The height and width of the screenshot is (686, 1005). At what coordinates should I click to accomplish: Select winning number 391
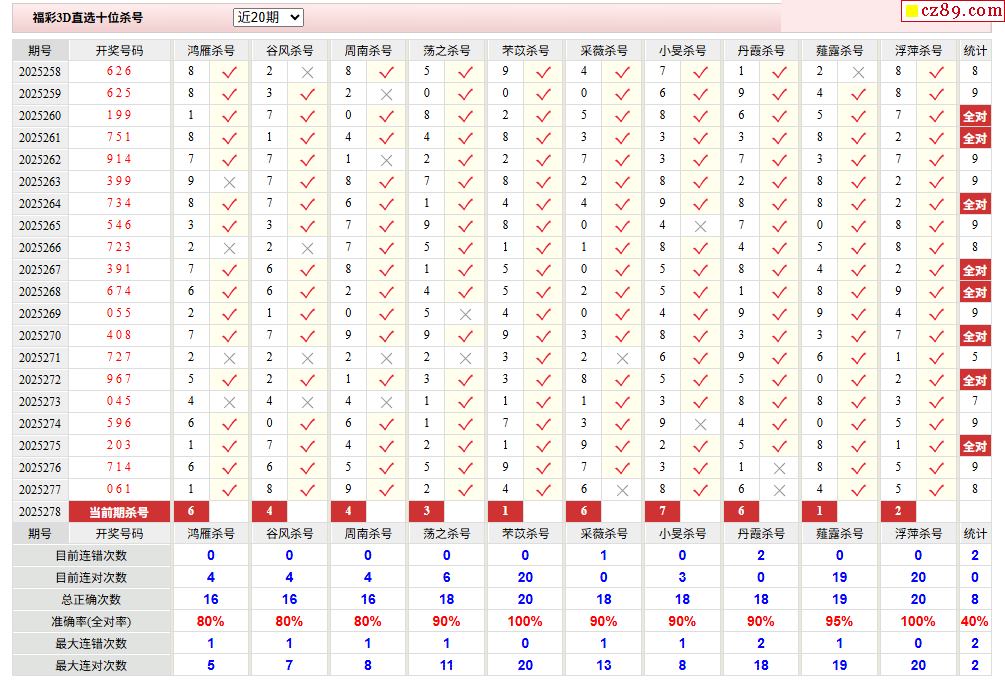[119, 269]
